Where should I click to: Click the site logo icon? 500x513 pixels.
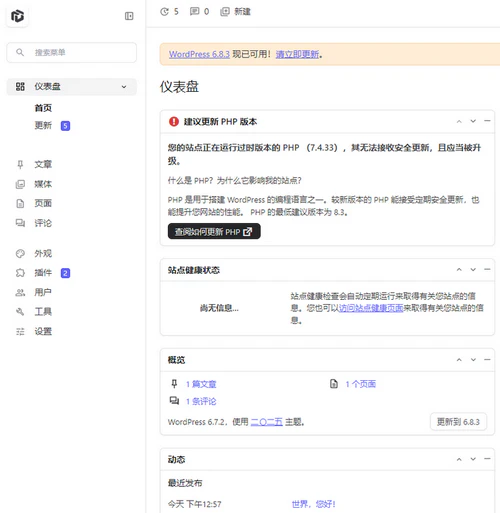coord(17,16)
